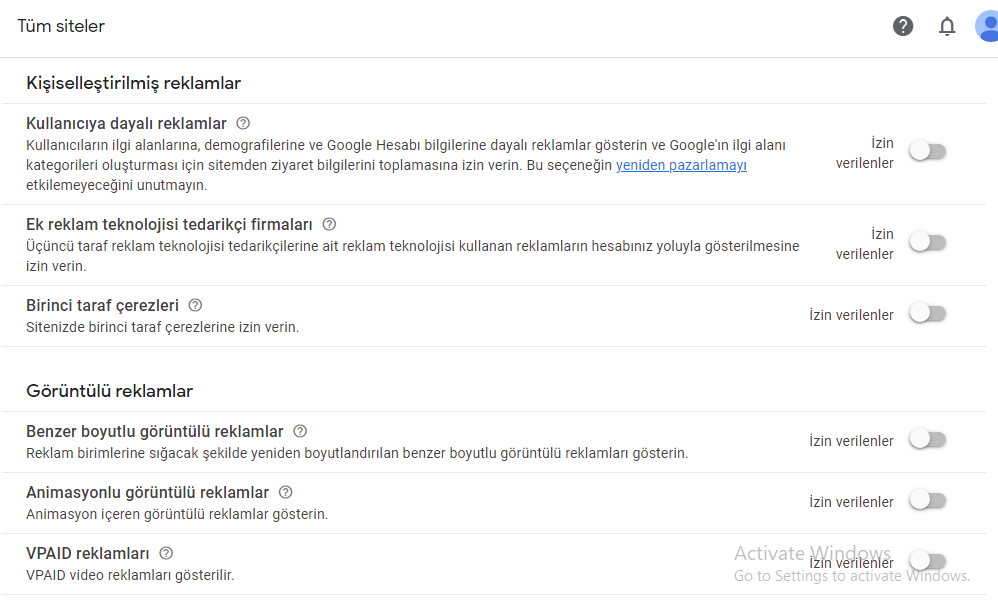
Task: Click help icon beside Animasyonlu görüntülü reklamlar
Action: (x=286, y=492)
